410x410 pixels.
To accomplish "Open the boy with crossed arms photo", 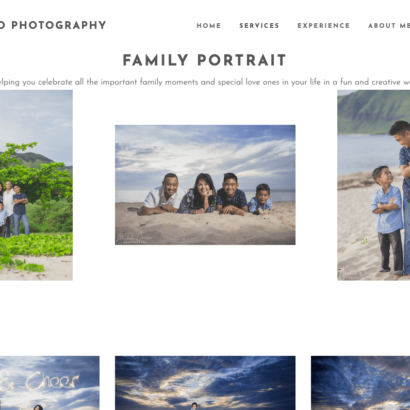I will pyautogui.click(x=374, y=185).
